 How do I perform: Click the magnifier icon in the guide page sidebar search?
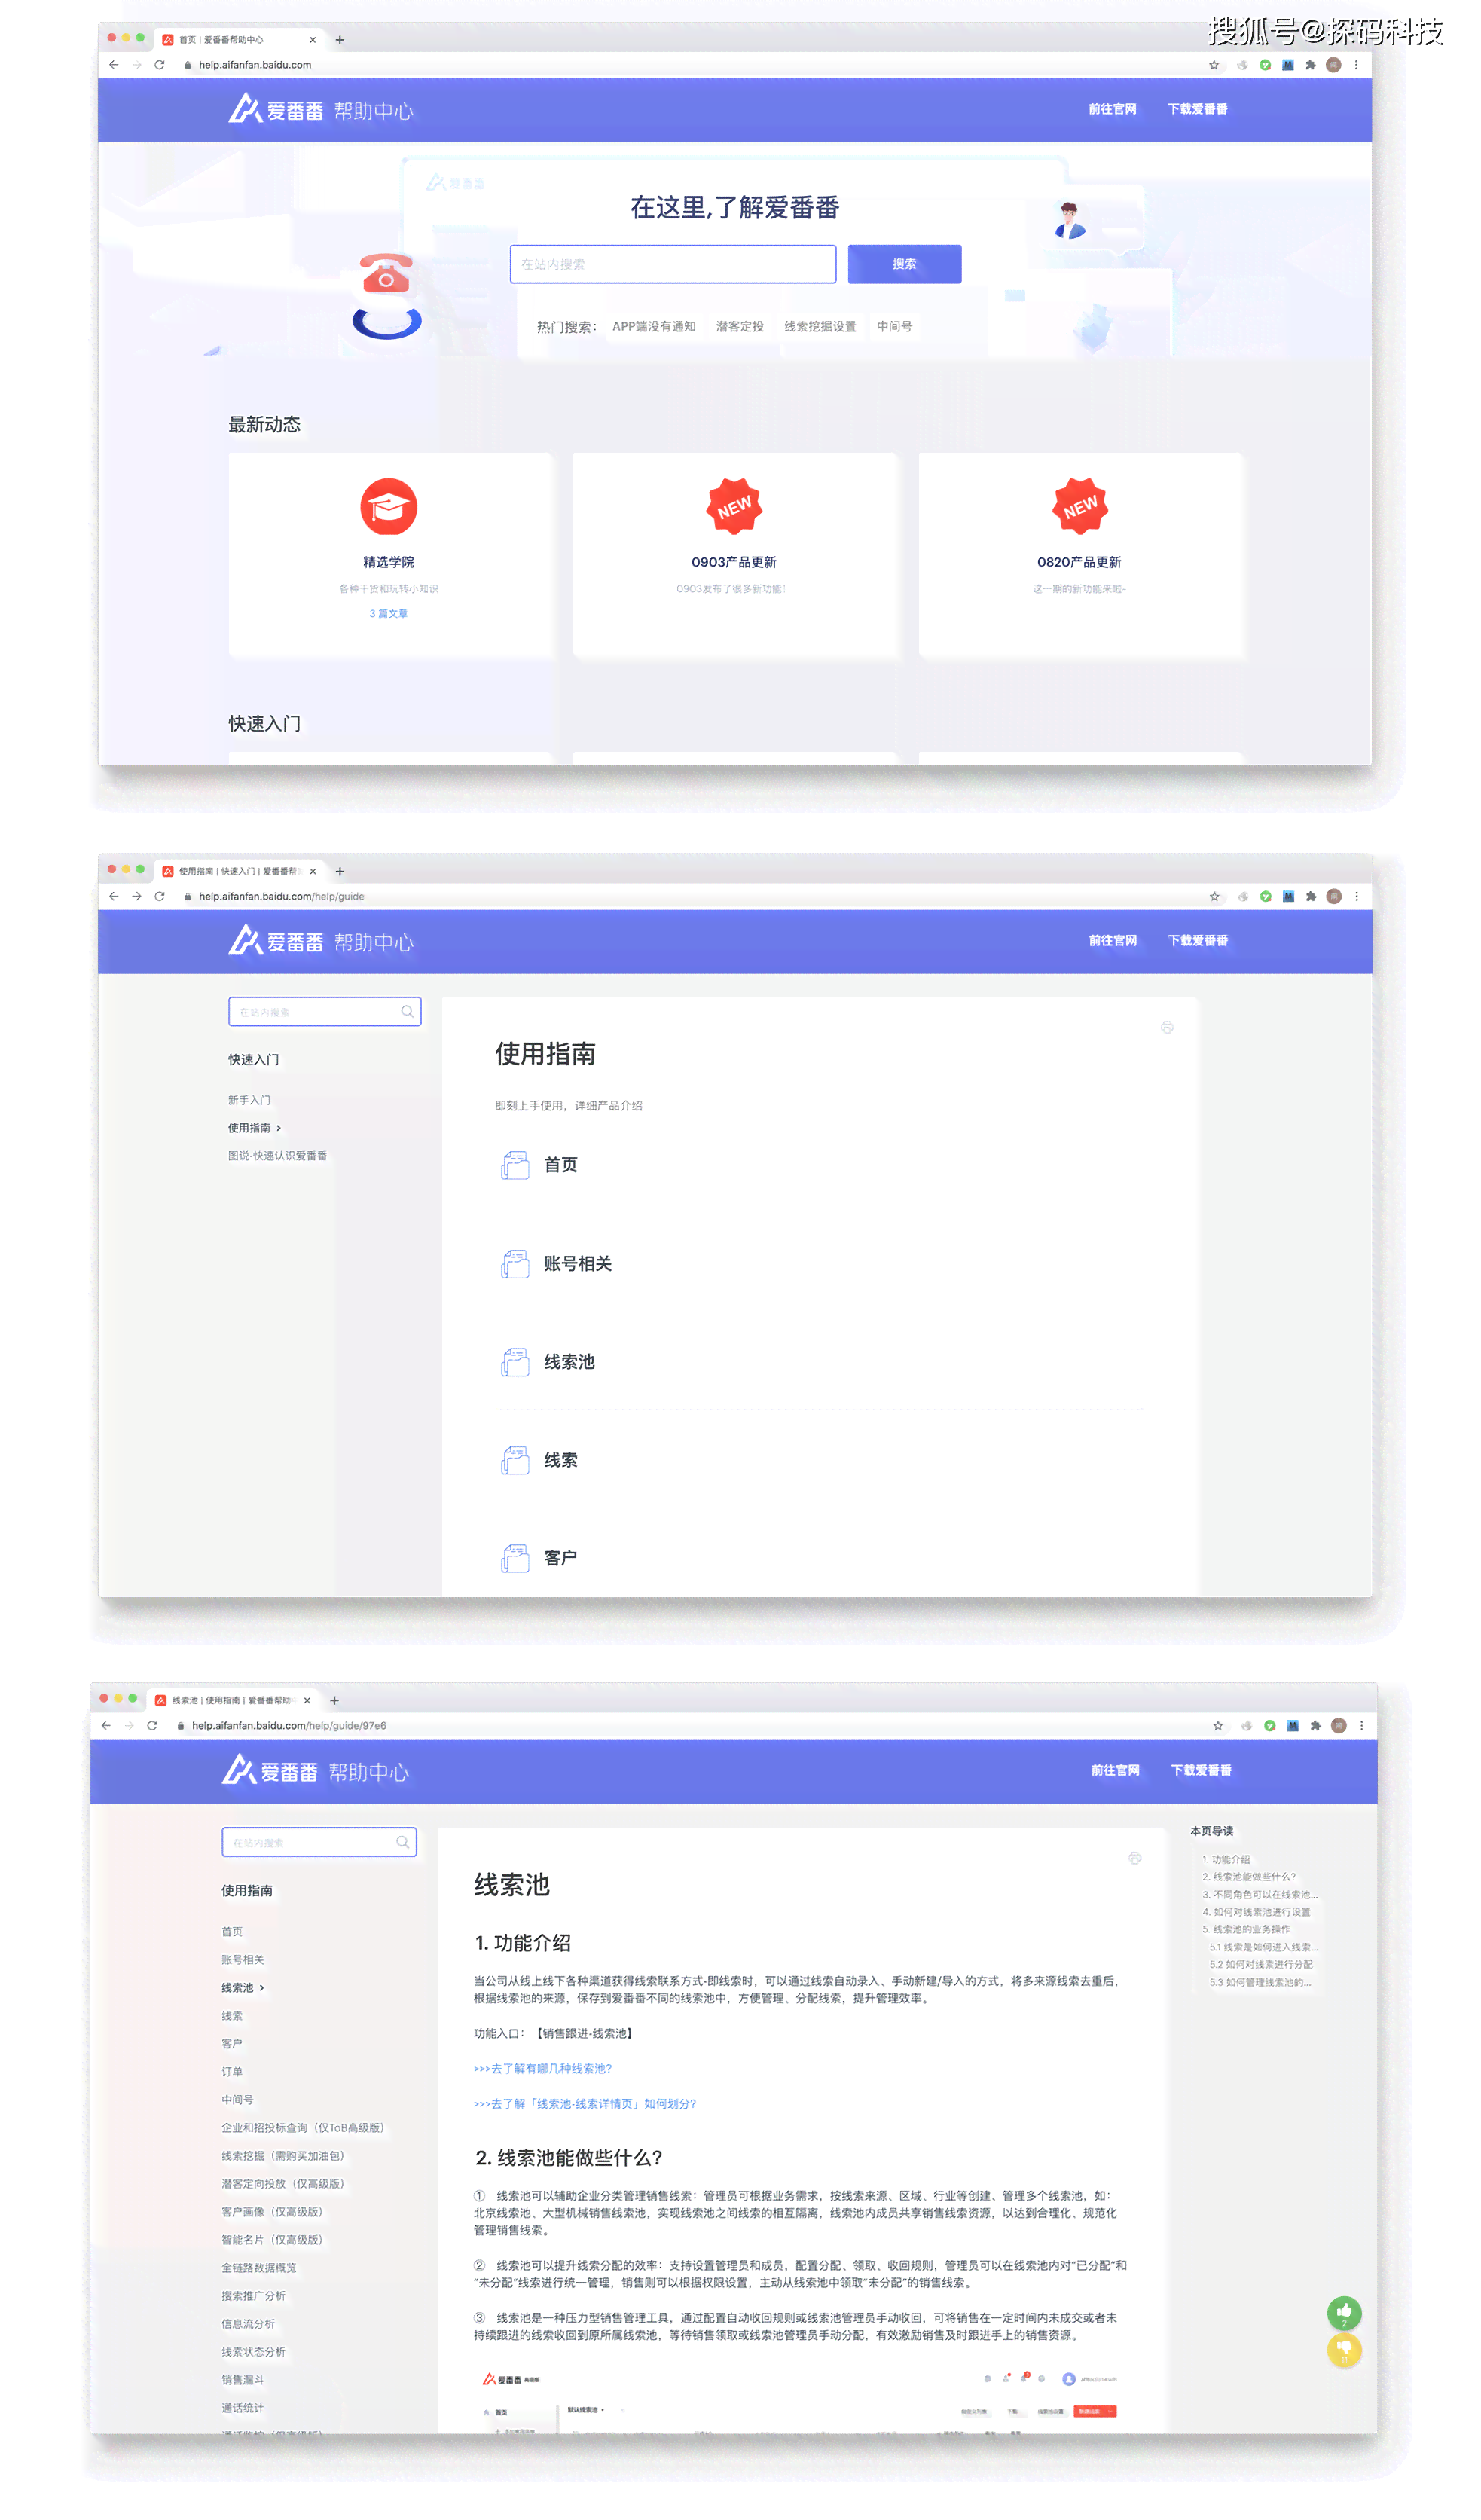pos(407,1012)
